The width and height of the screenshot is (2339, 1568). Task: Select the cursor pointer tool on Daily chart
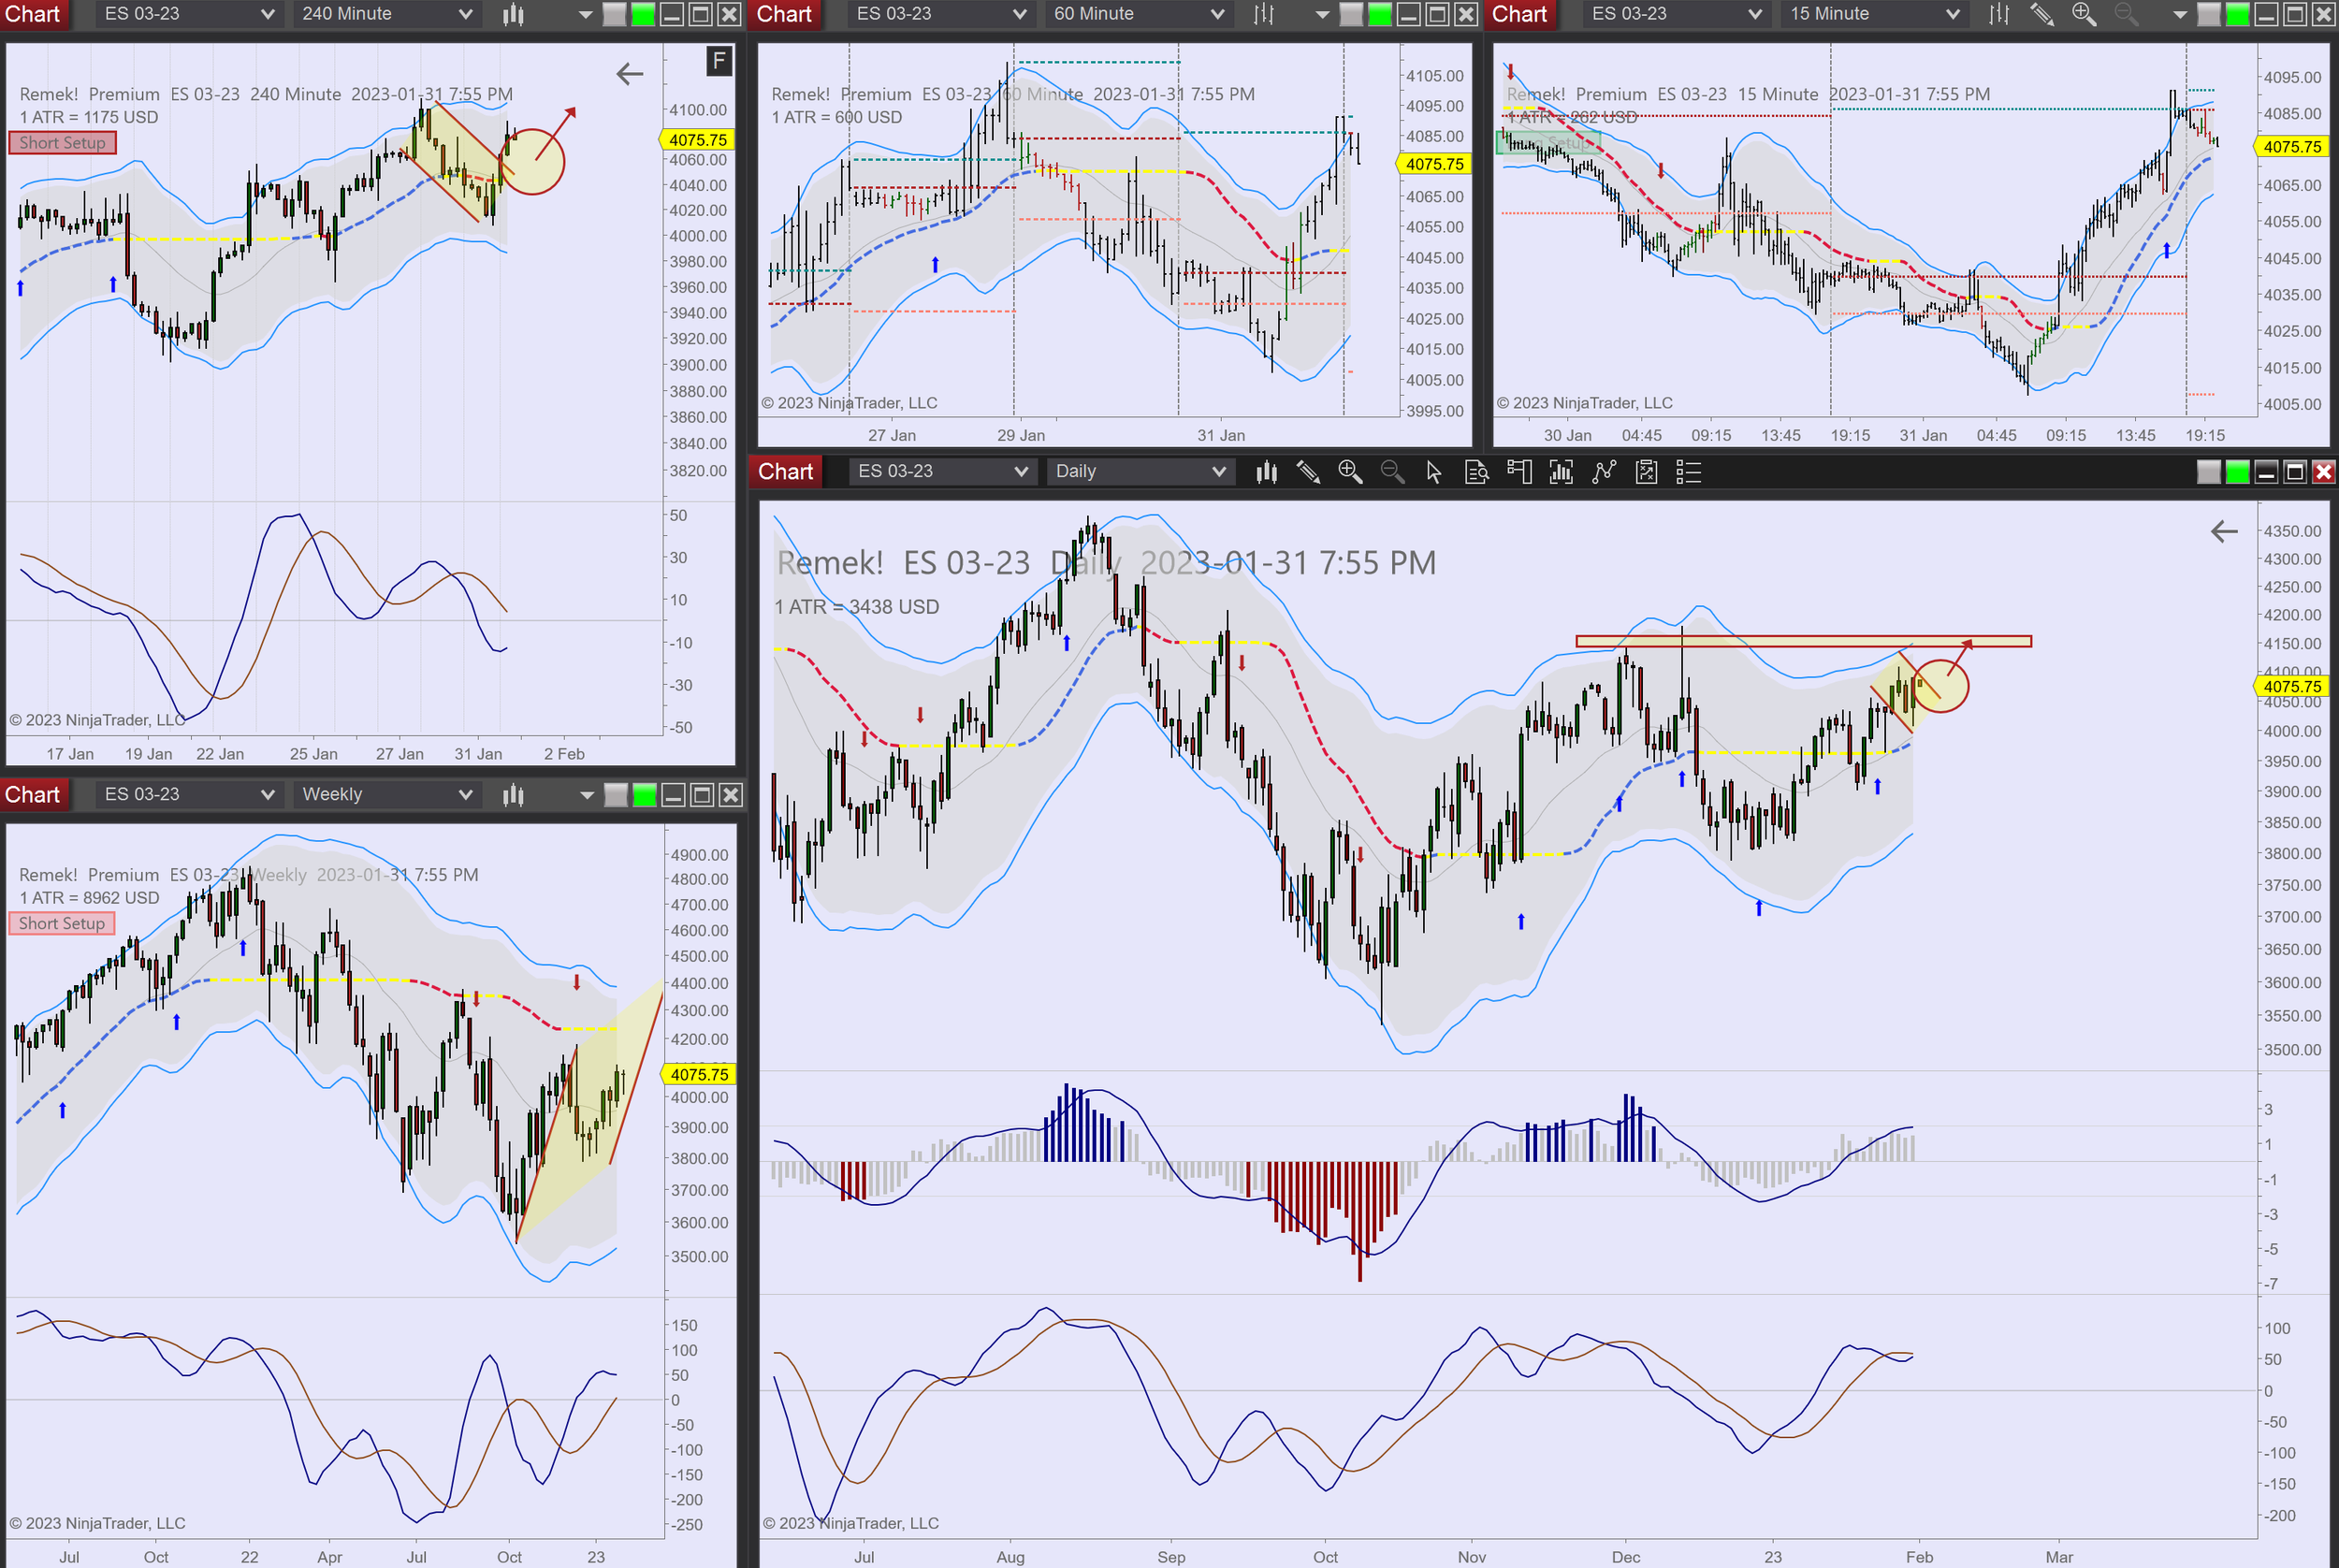click(x=1433, y=472)
